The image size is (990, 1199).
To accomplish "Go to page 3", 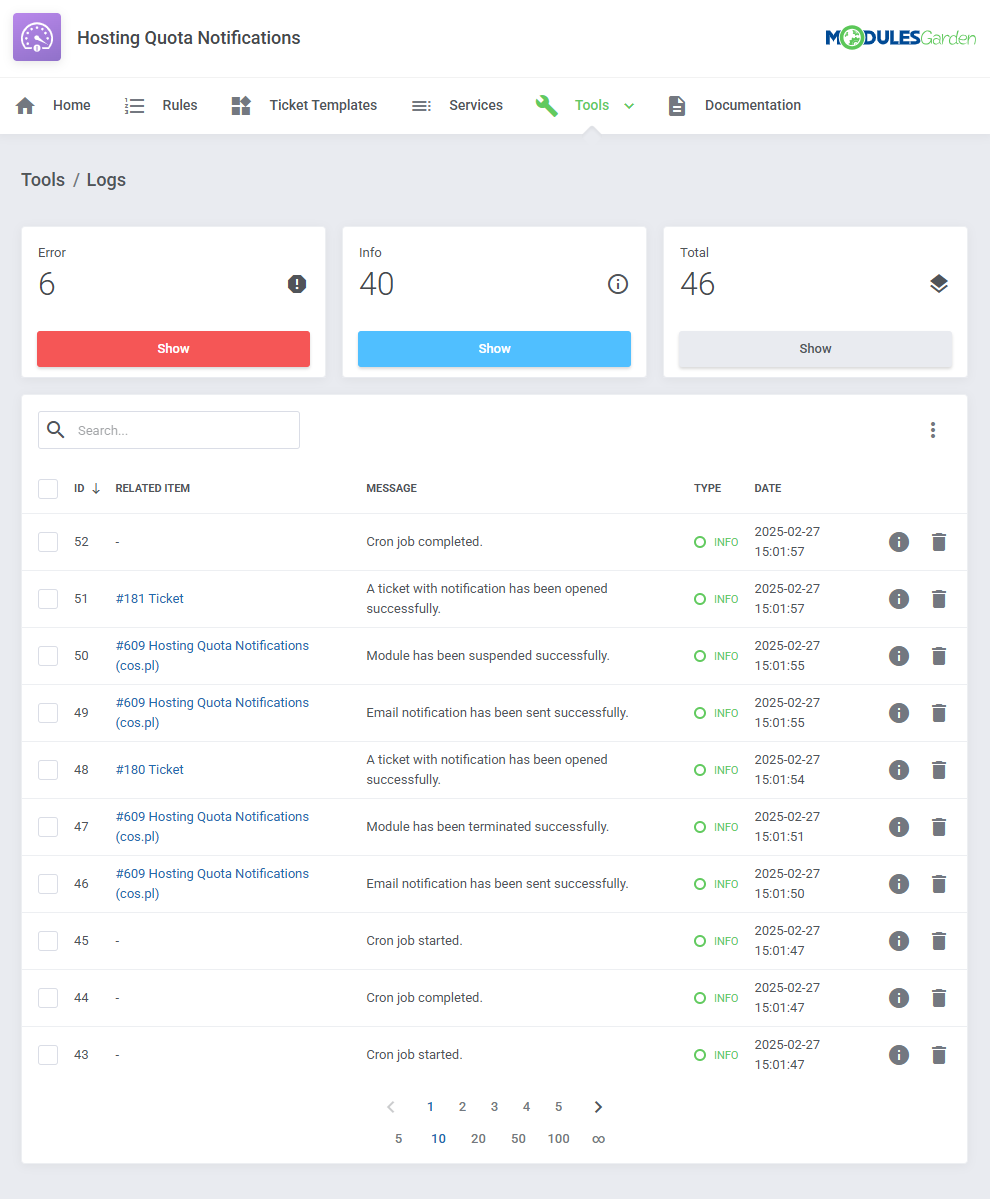I will pos(495,1106).
